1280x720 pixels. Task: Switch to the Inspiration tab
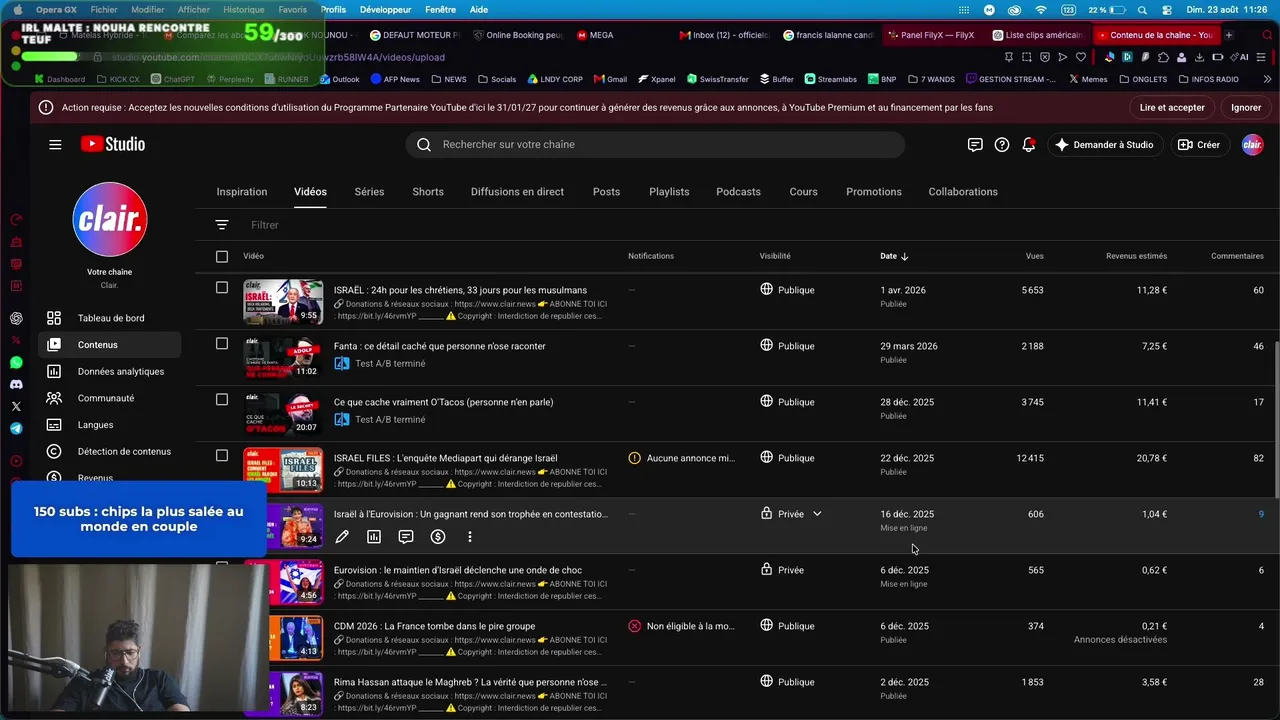tap(242, 192)
